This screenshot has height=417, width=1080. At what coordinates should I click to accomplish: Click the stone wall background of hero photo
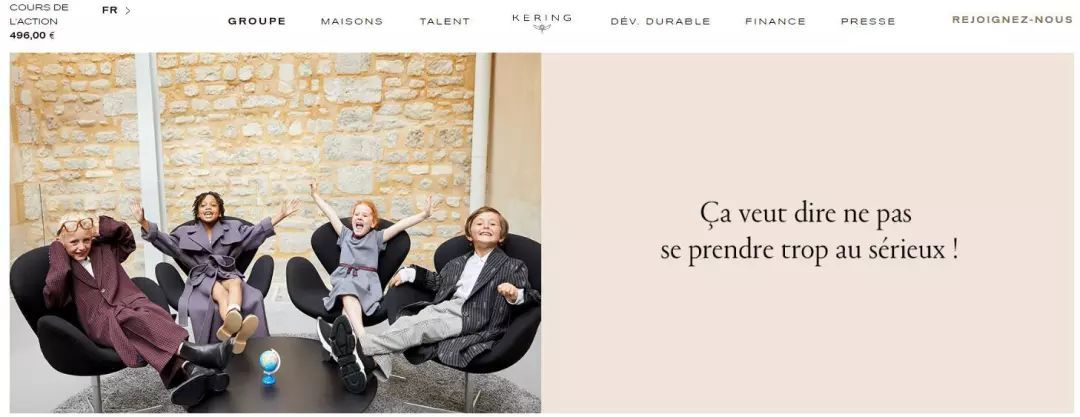(x=310, y=117)
